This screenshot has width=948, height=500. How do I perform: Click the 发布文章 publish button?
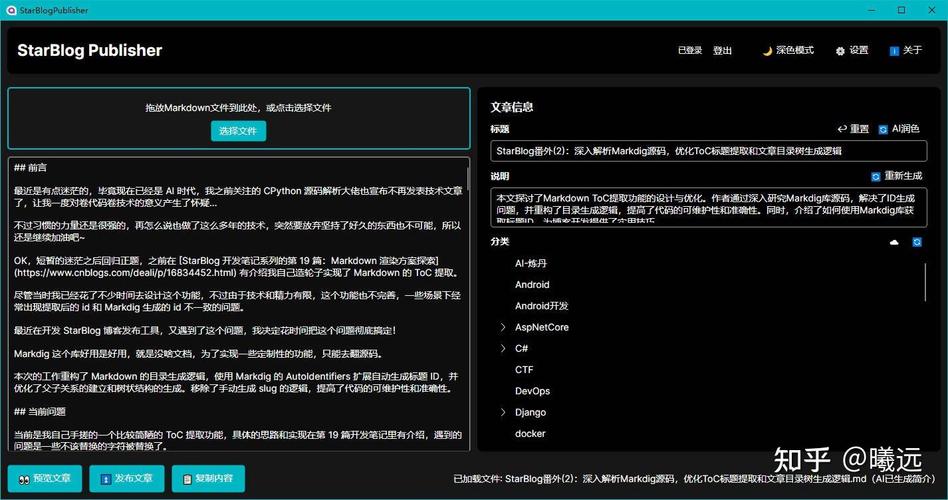(126, 478)
